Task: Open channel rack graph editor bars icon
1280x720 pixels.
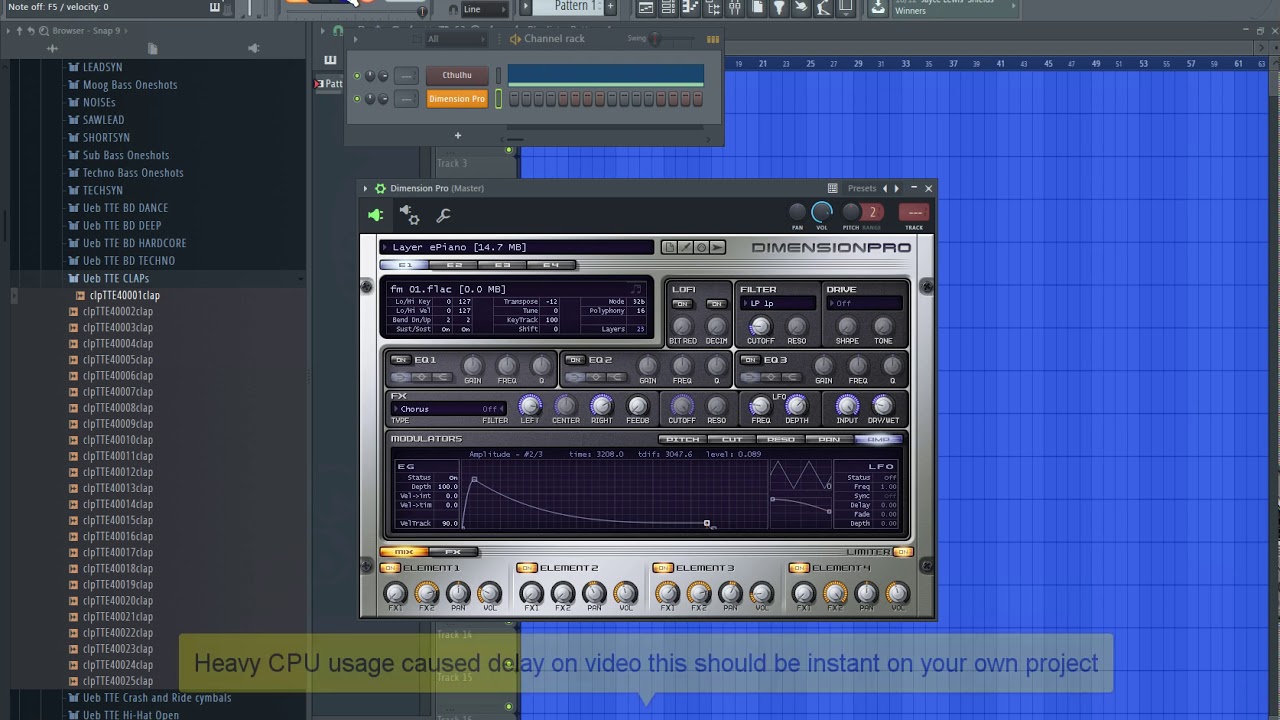Action: point(713,39)
